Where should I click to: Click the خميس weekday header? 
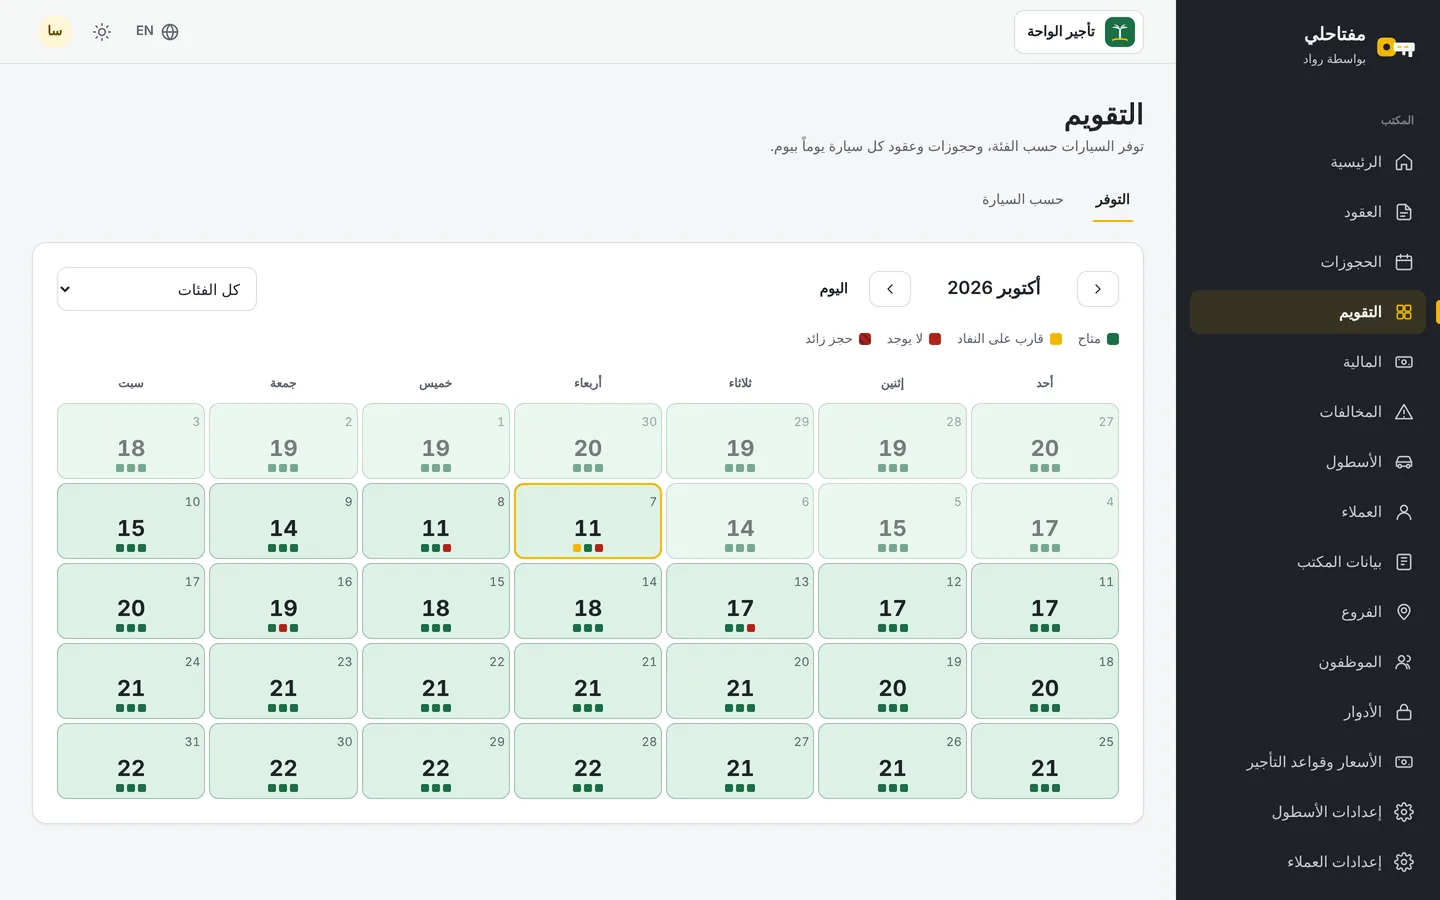point(436,383)
